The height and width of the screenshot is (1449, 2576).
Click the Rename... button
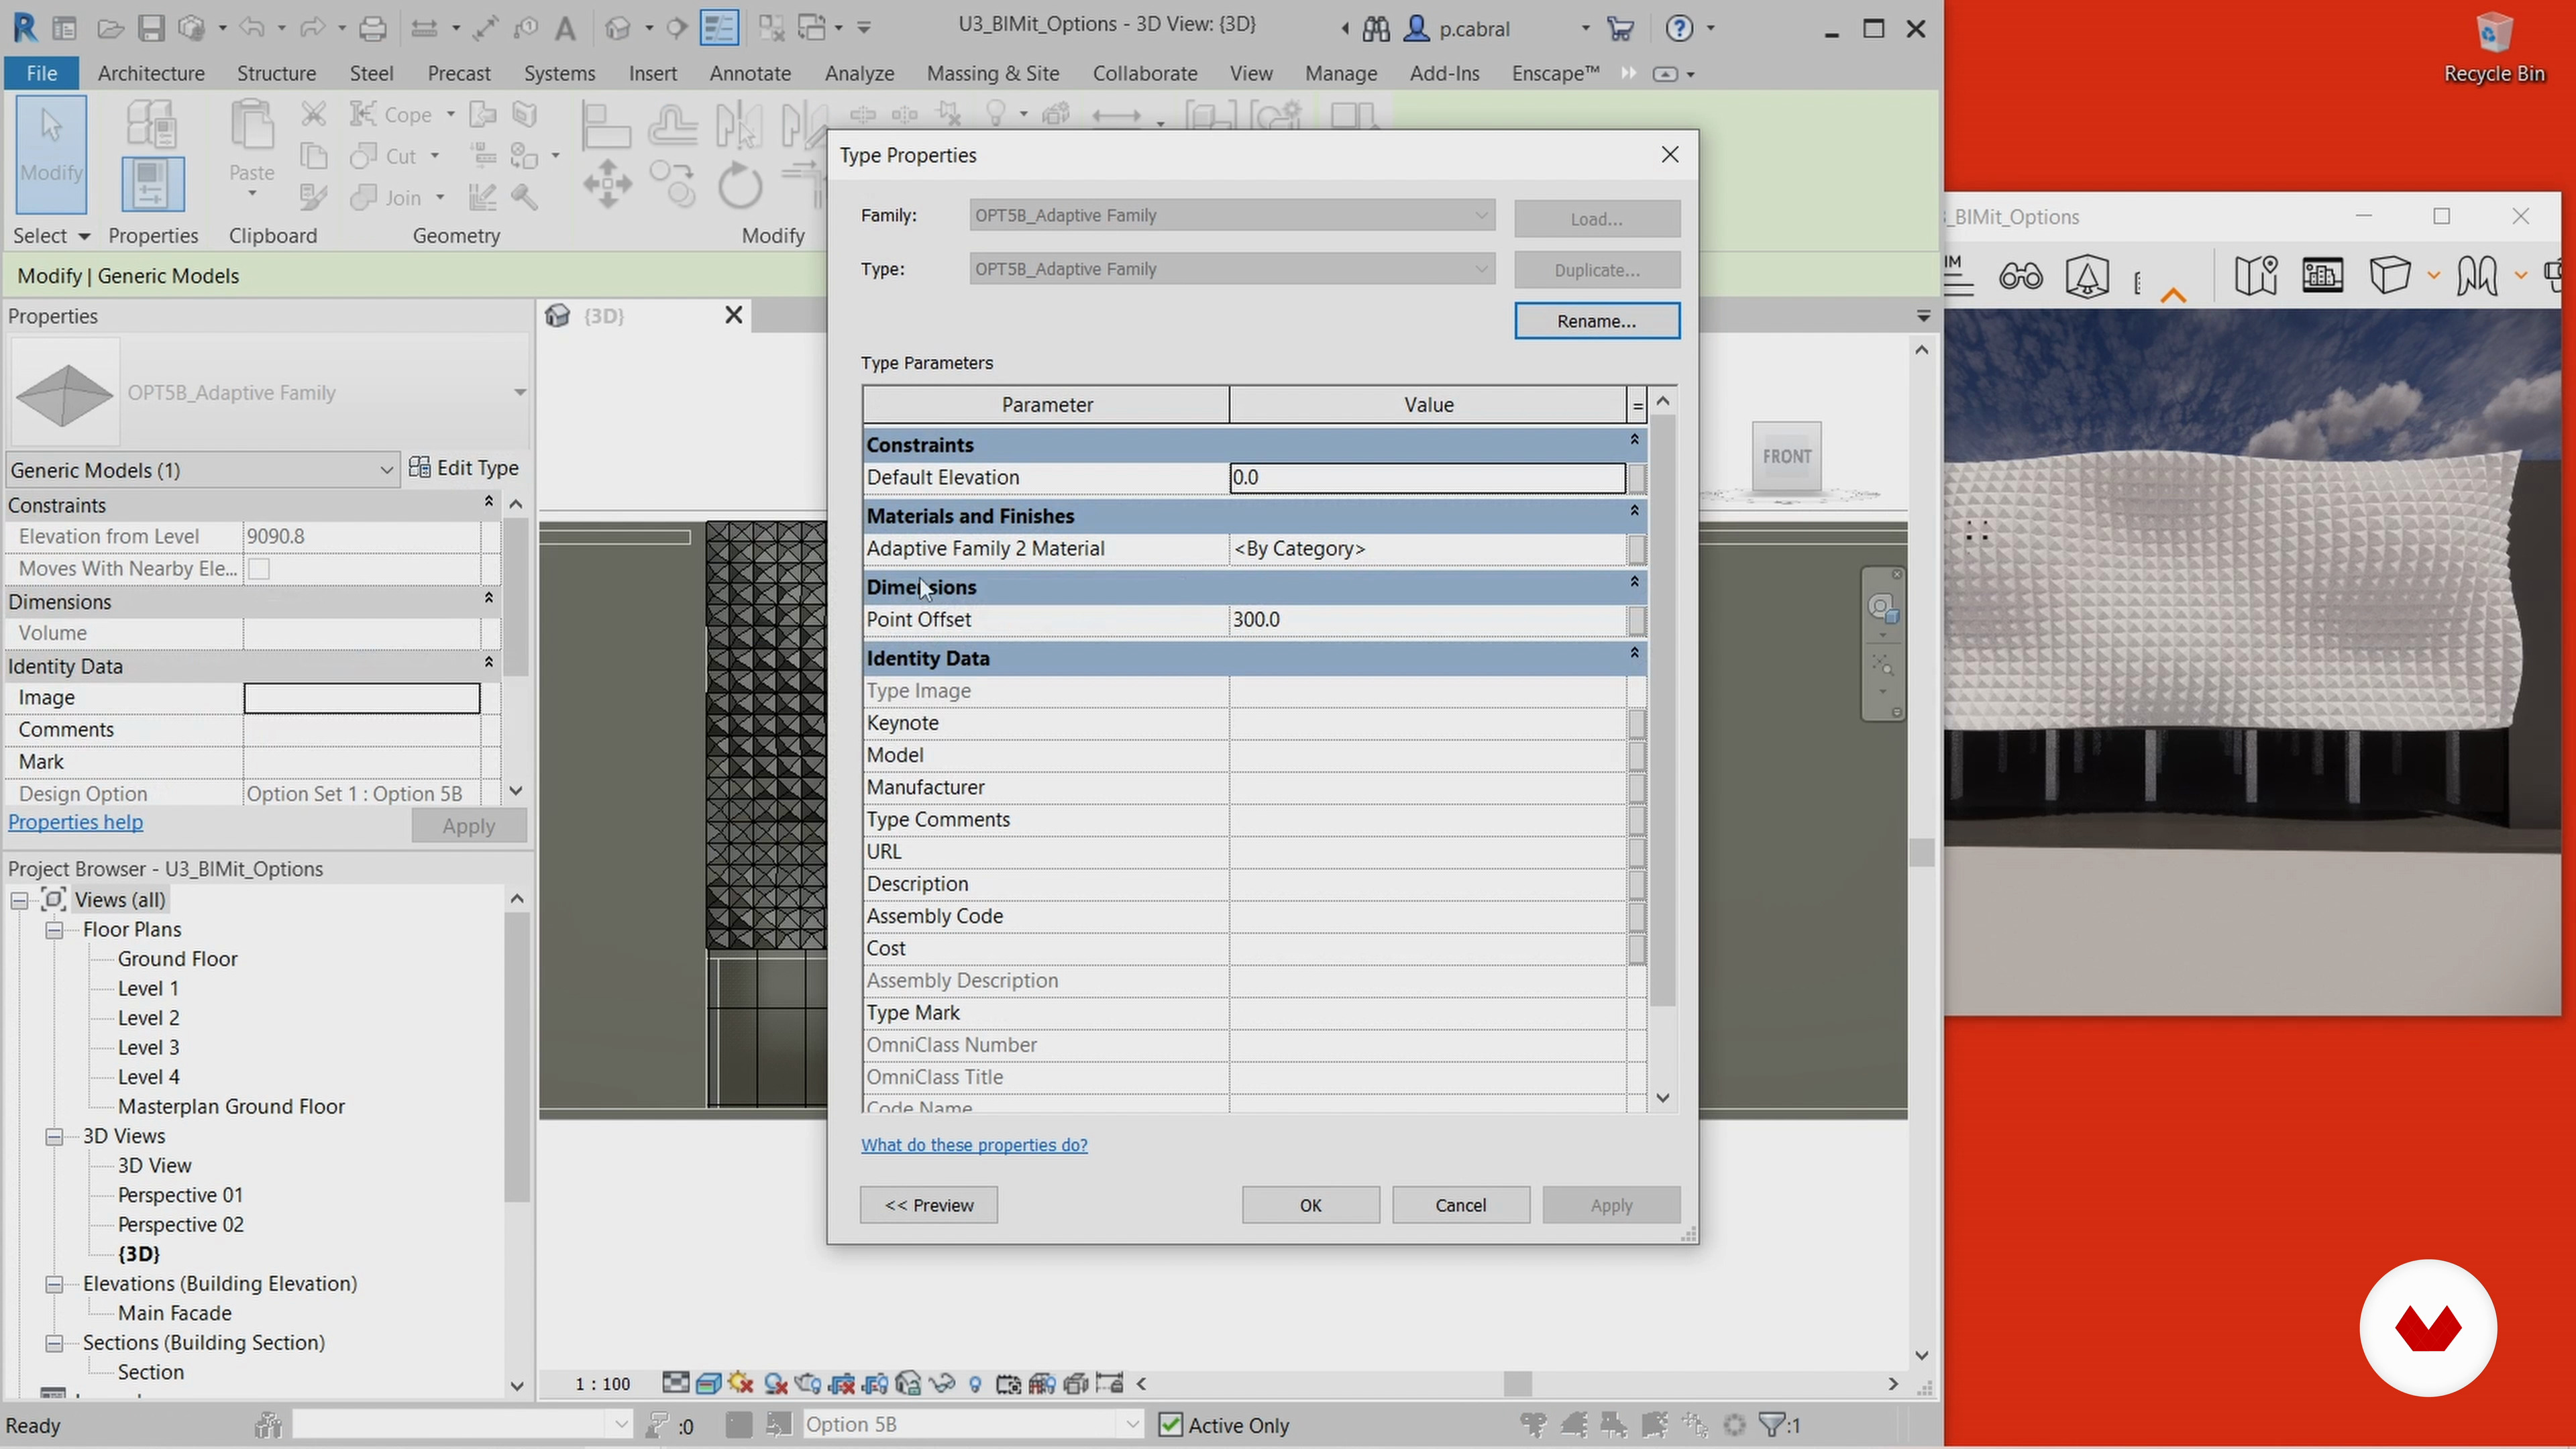click(x=1596, y=321)
